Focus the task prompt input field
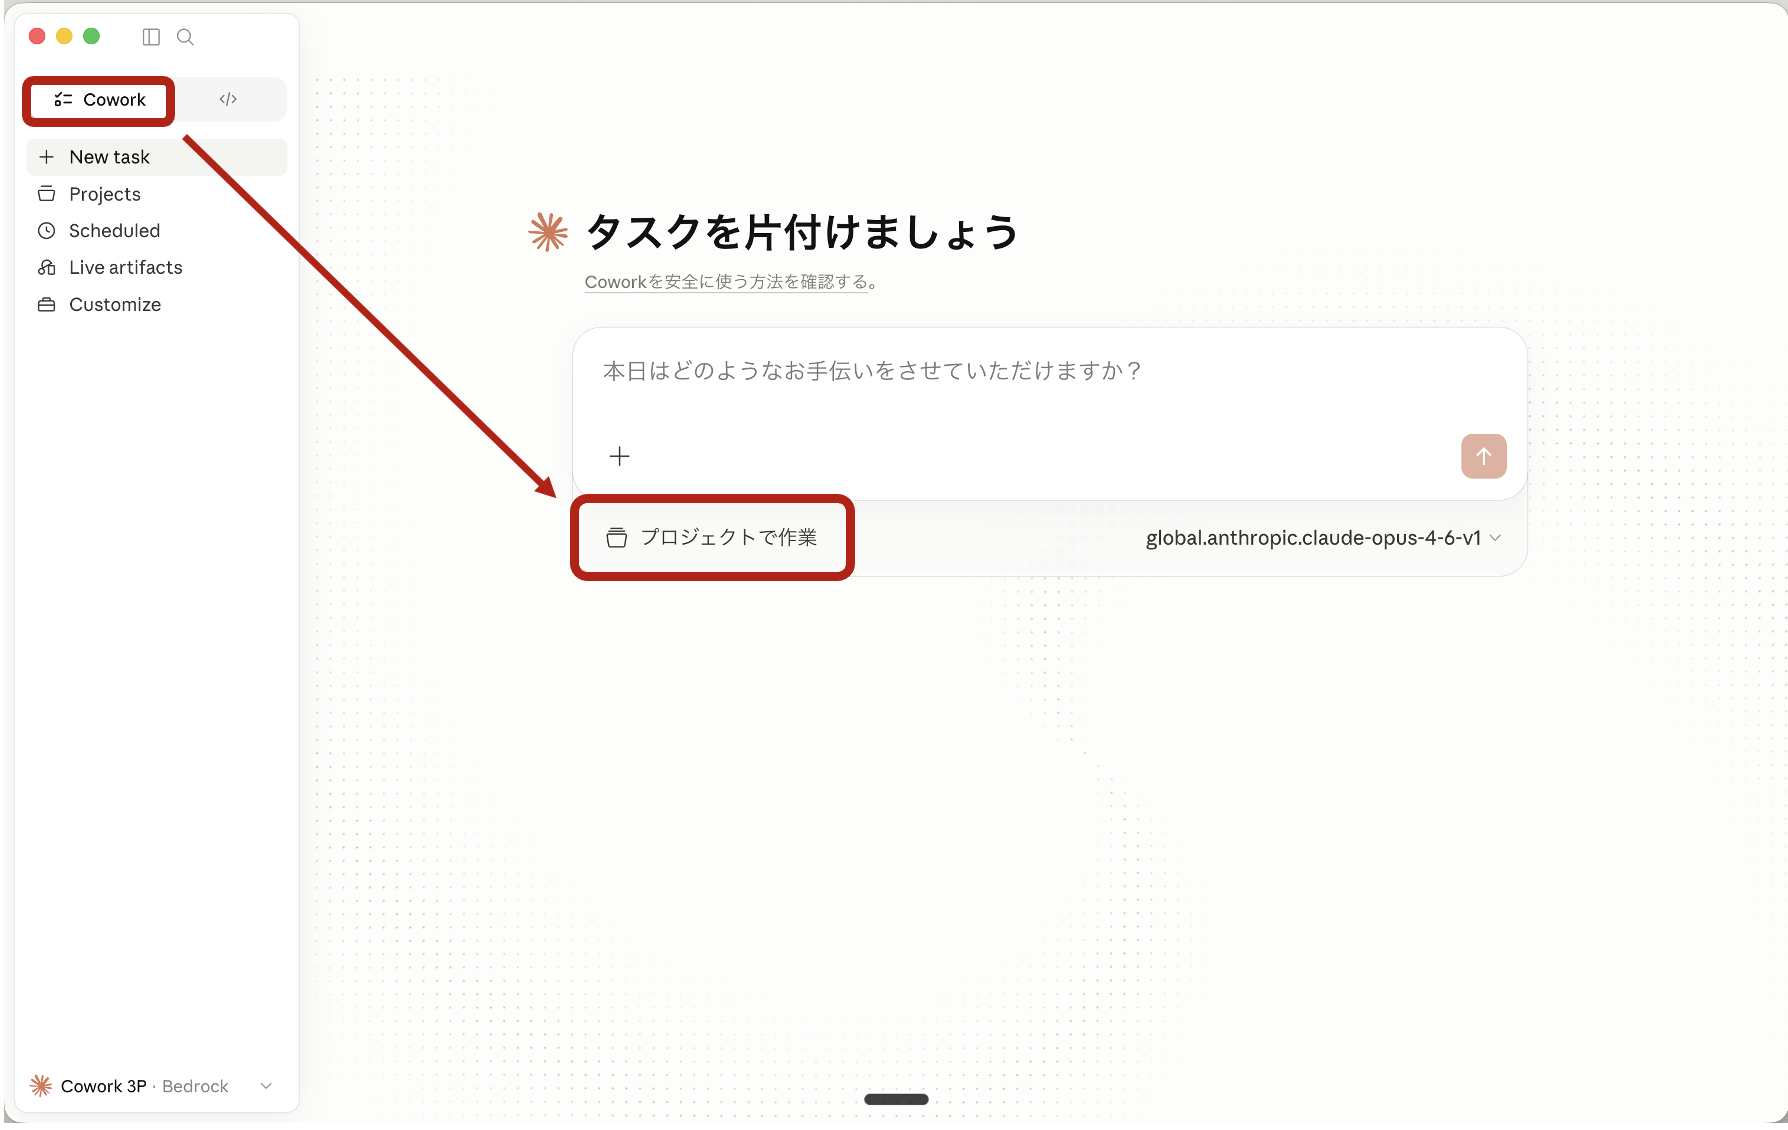Viewport: 1788px width, 1130px height. [x=1049, y=372]
